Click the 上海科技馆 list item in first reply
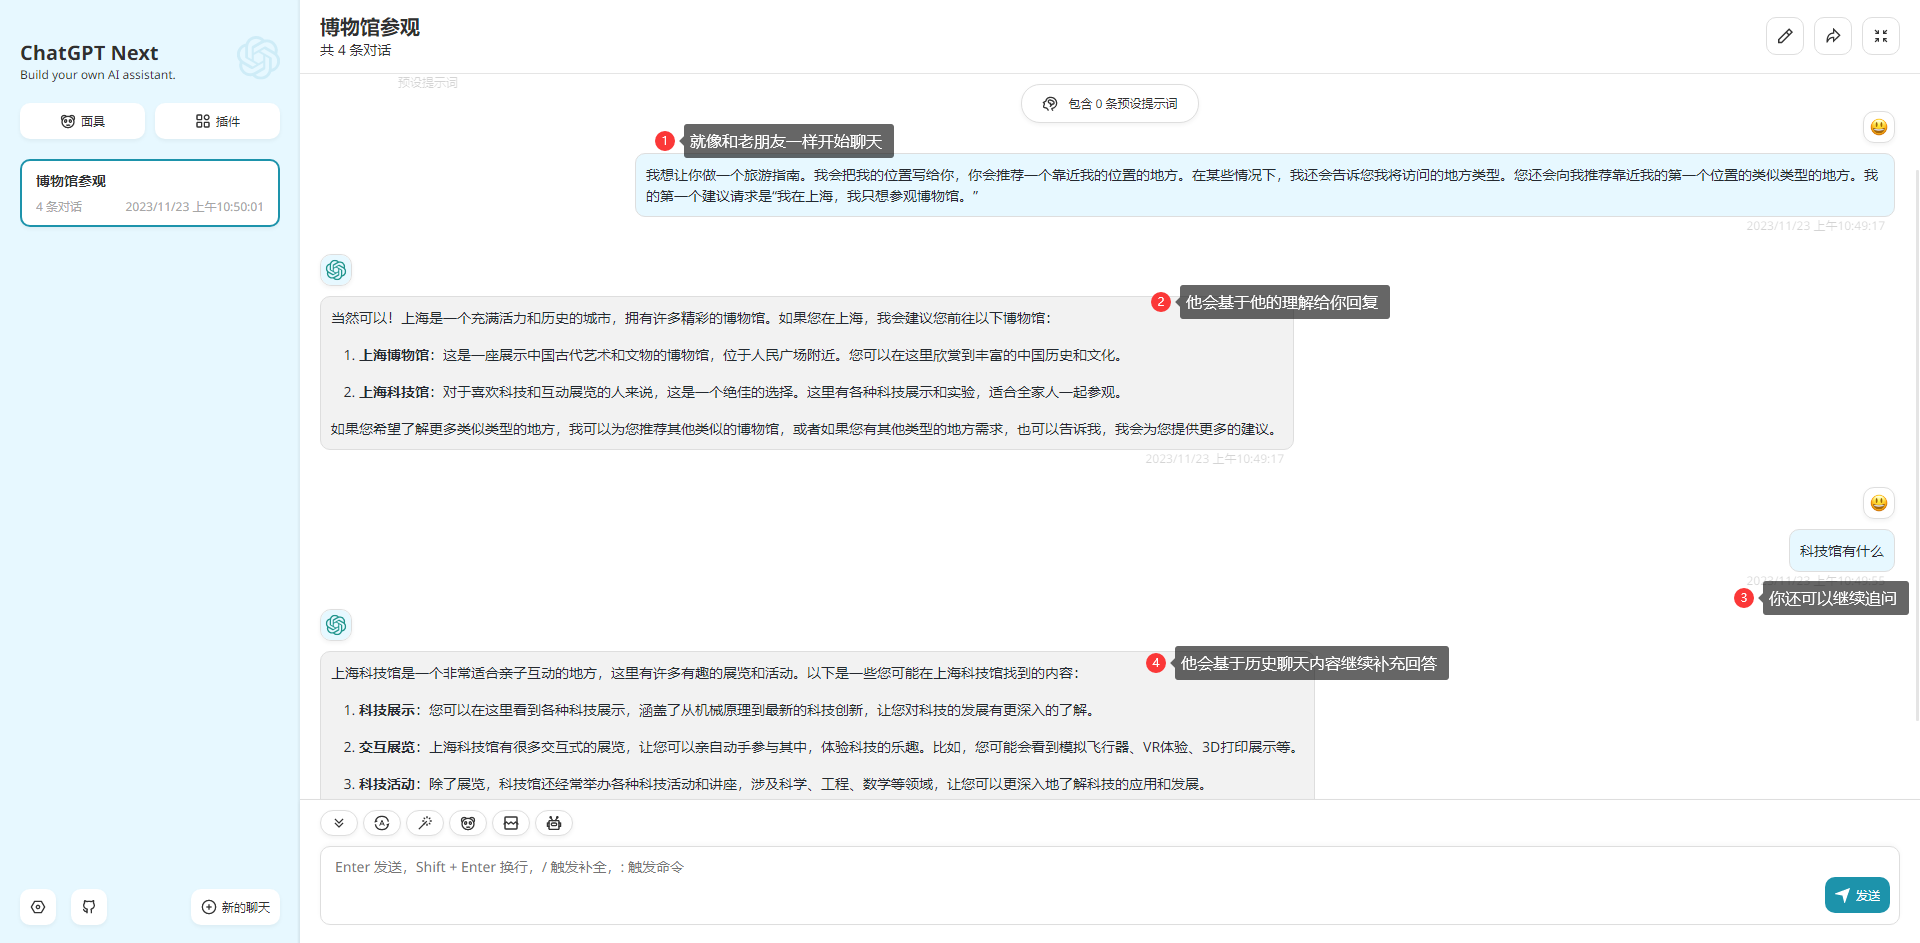This screenshot has width=1920, height=943. 743,392
